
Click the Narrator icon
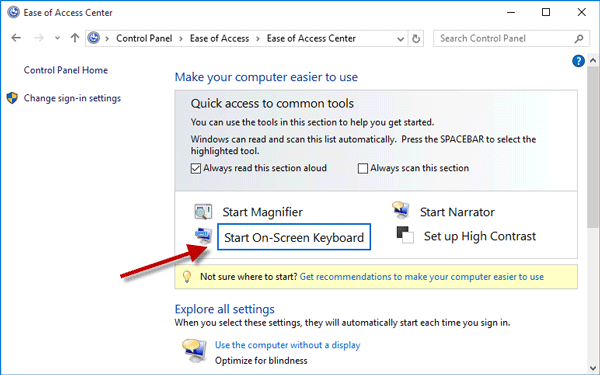coord(401,210)
